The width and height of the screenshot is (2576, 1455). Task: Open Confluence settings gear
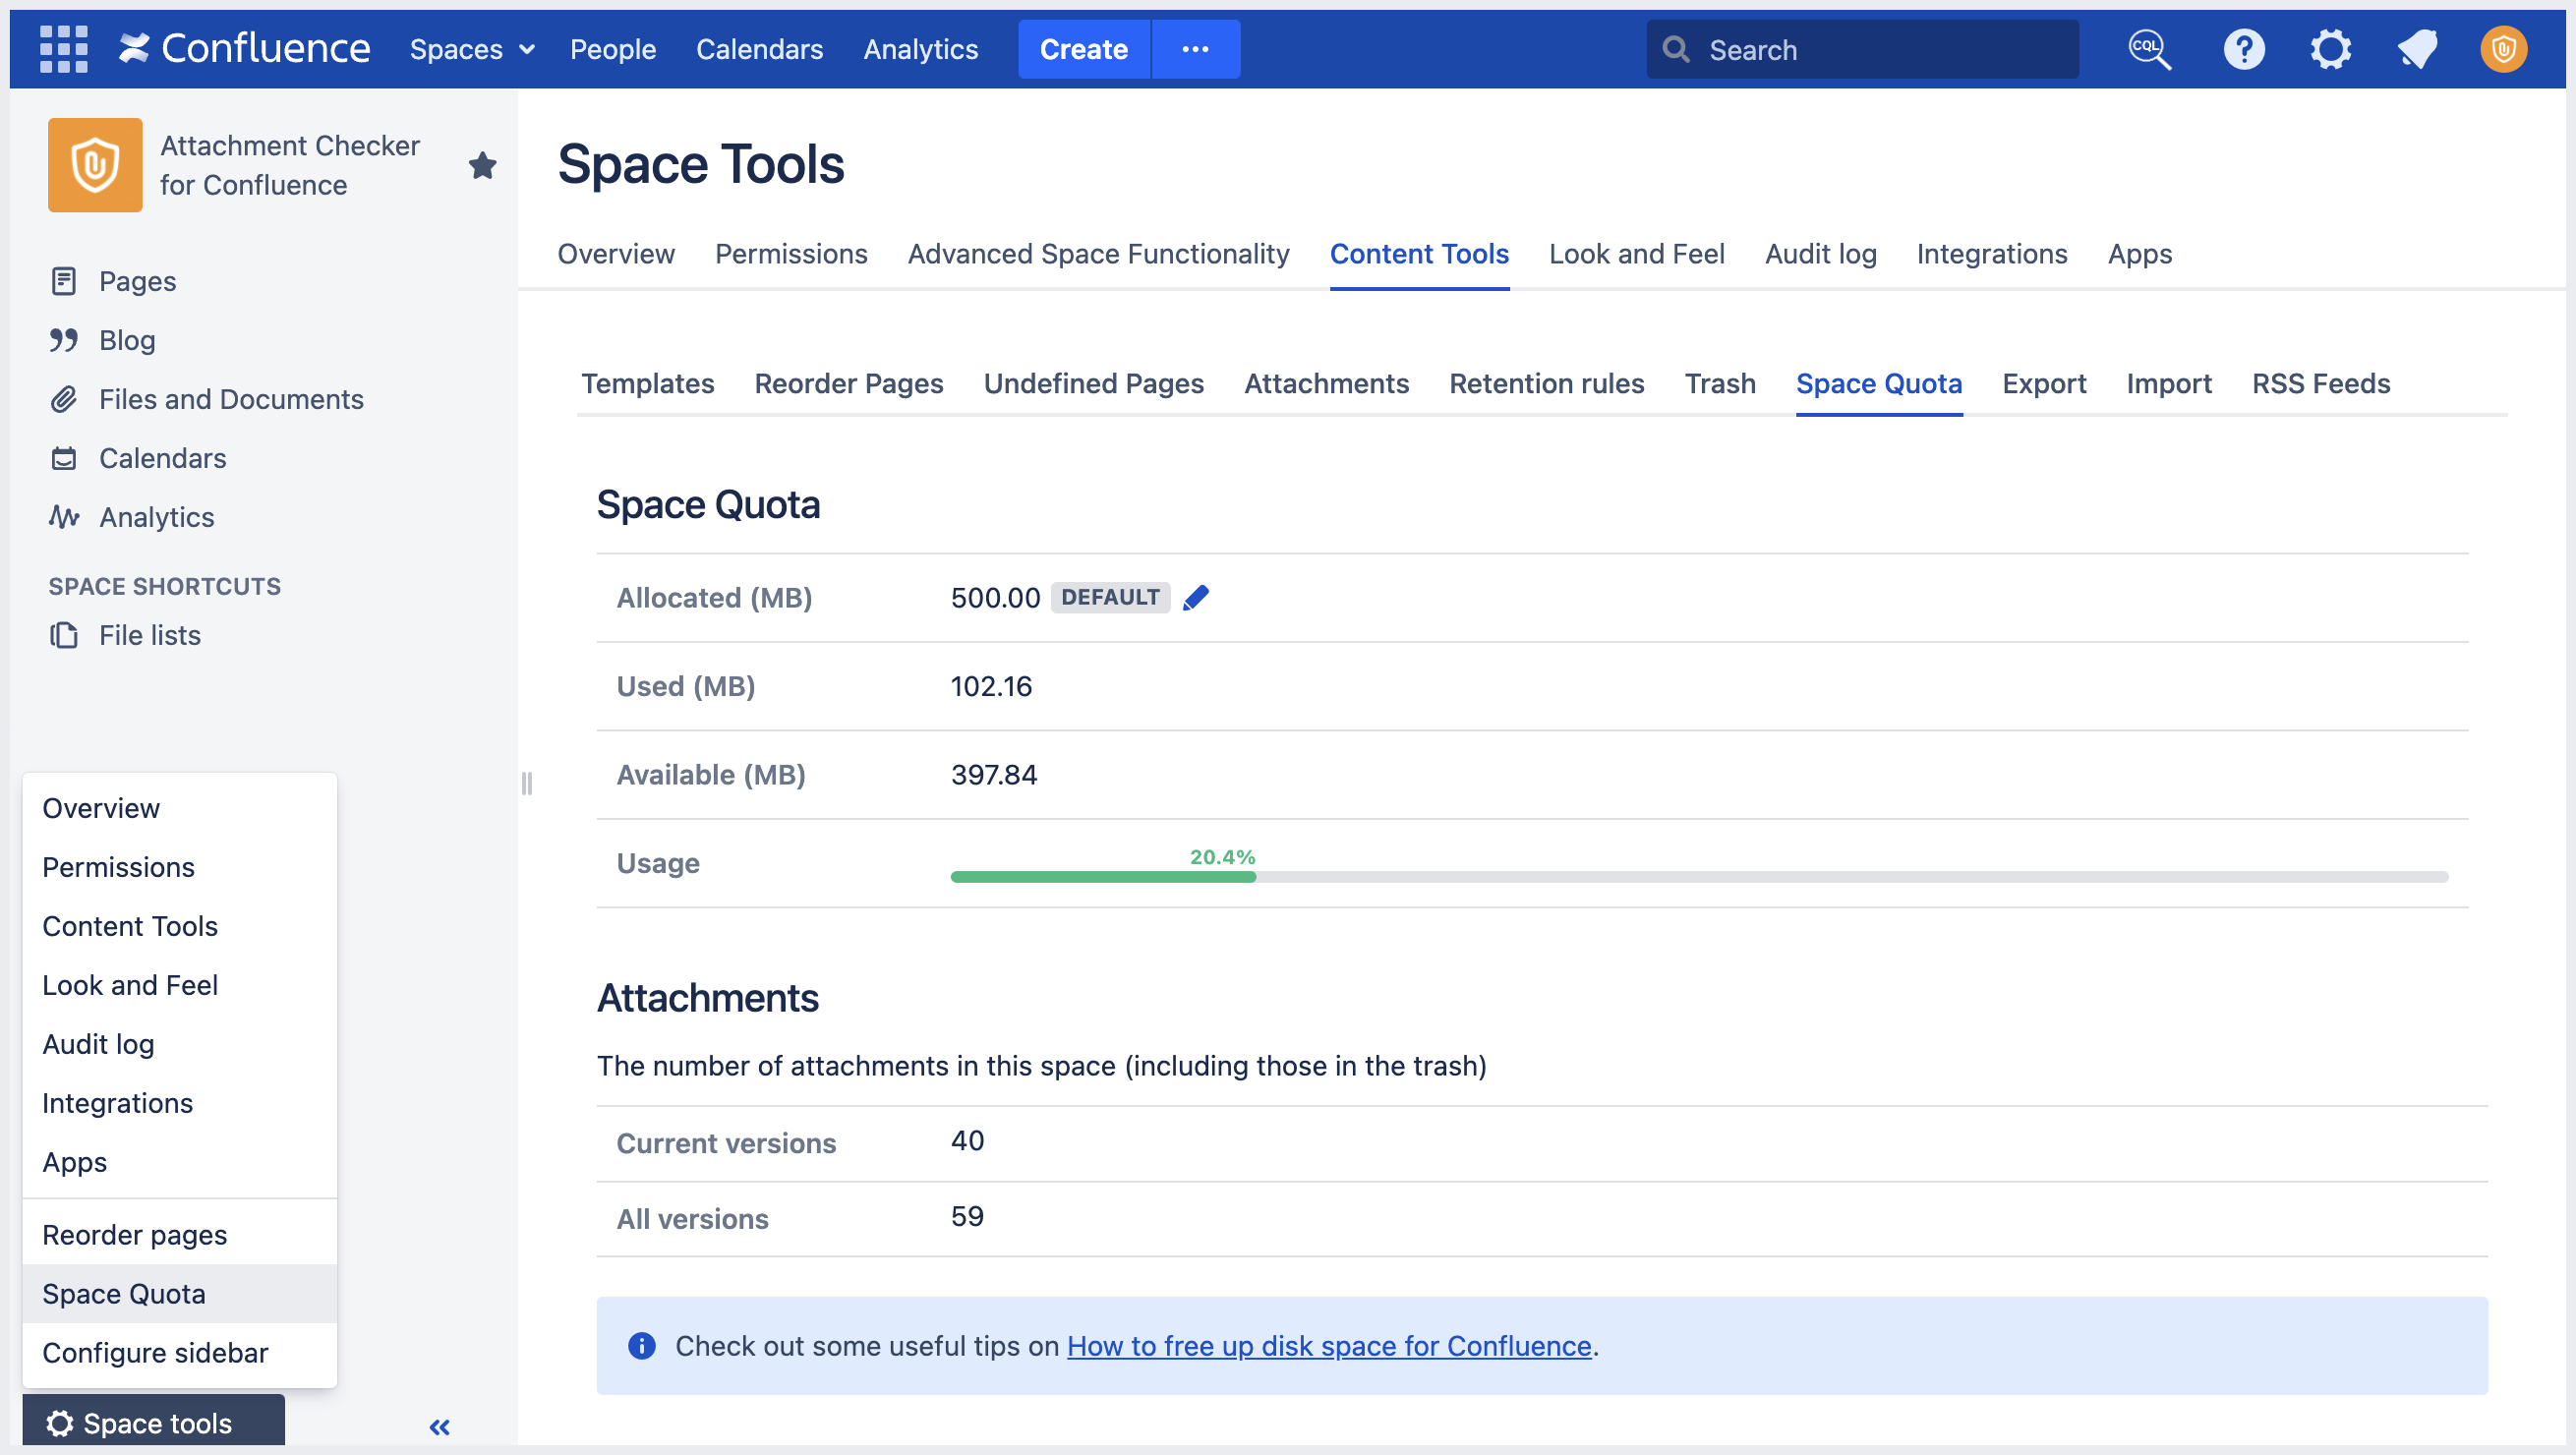[x=2330, y=49]
